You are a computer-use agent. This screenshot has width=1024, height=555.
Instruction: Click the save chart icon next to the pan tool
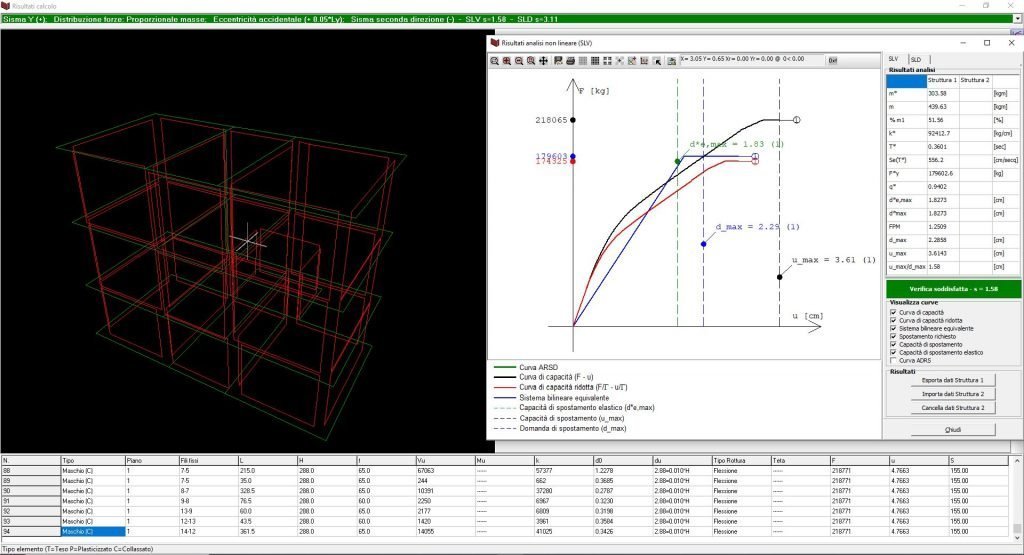[x=558, y=61]
